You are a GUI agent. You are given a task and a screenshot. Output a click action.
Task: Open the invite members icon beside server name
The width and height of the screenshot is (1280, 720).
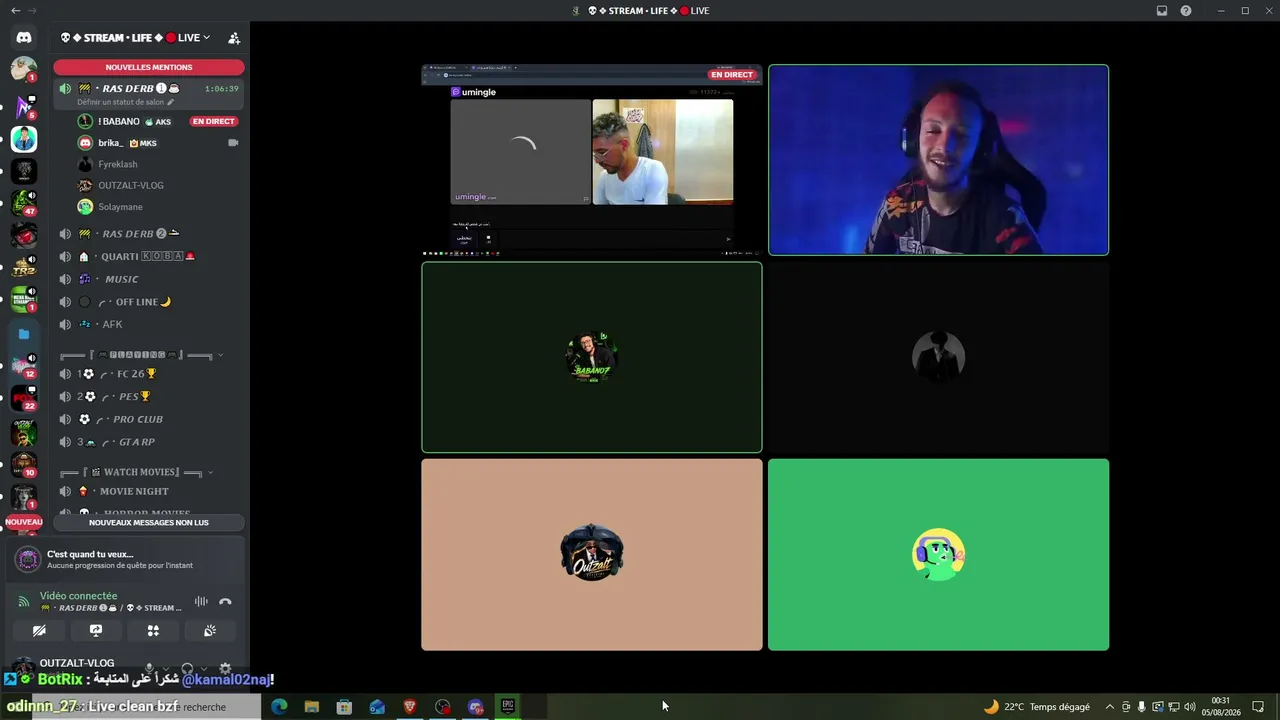(x=234, y=38)
